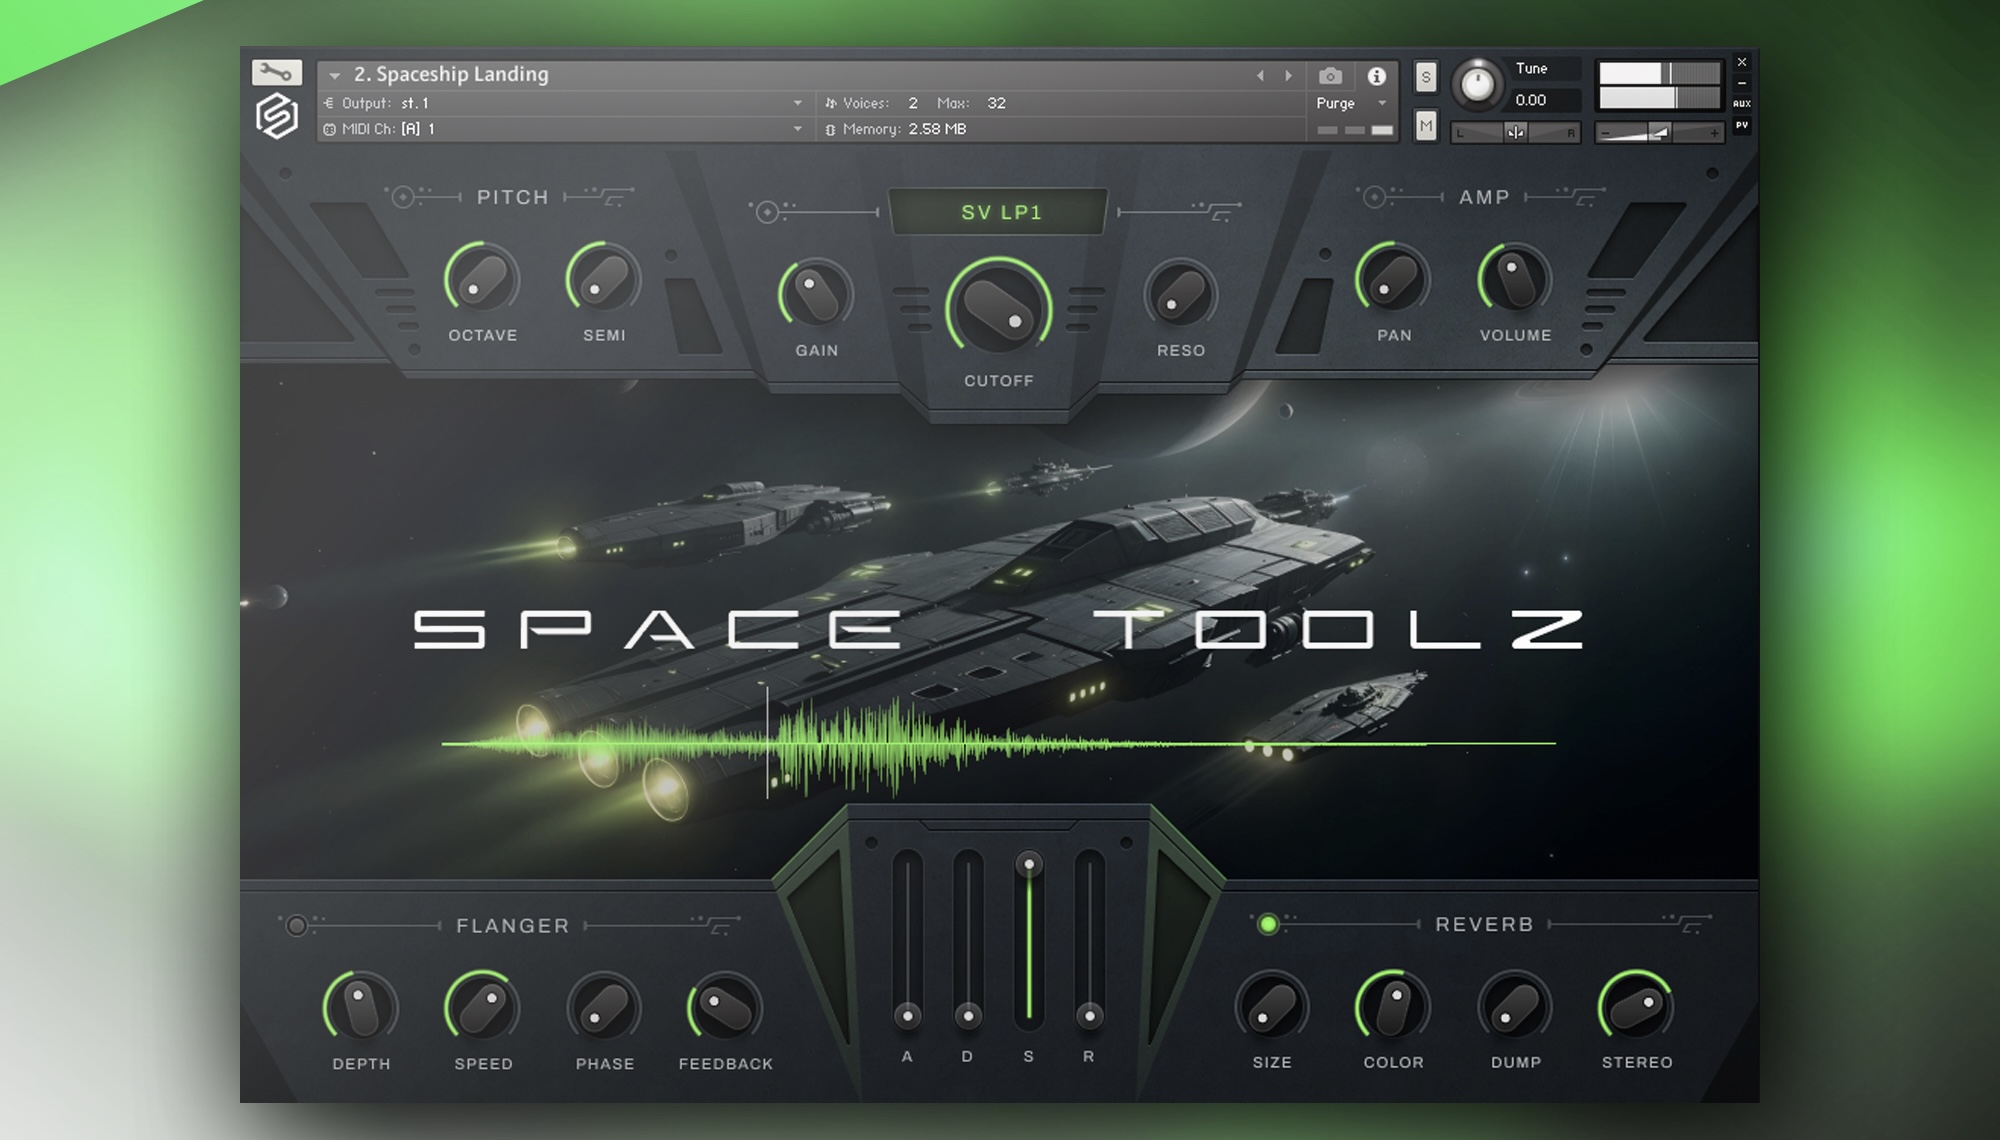This screenshot has width=2000, height=1140.
Task: Mute the instrument with the M button
Action: coord(1426,126)
